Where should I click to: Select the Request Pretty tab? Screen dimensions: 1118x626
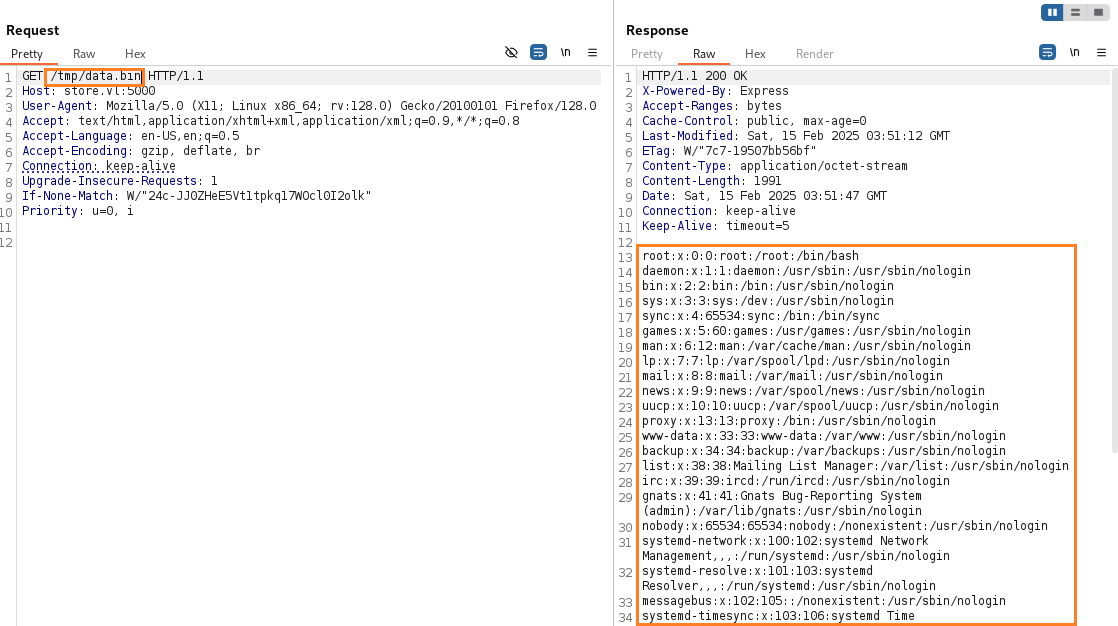(x=26, y=53)
